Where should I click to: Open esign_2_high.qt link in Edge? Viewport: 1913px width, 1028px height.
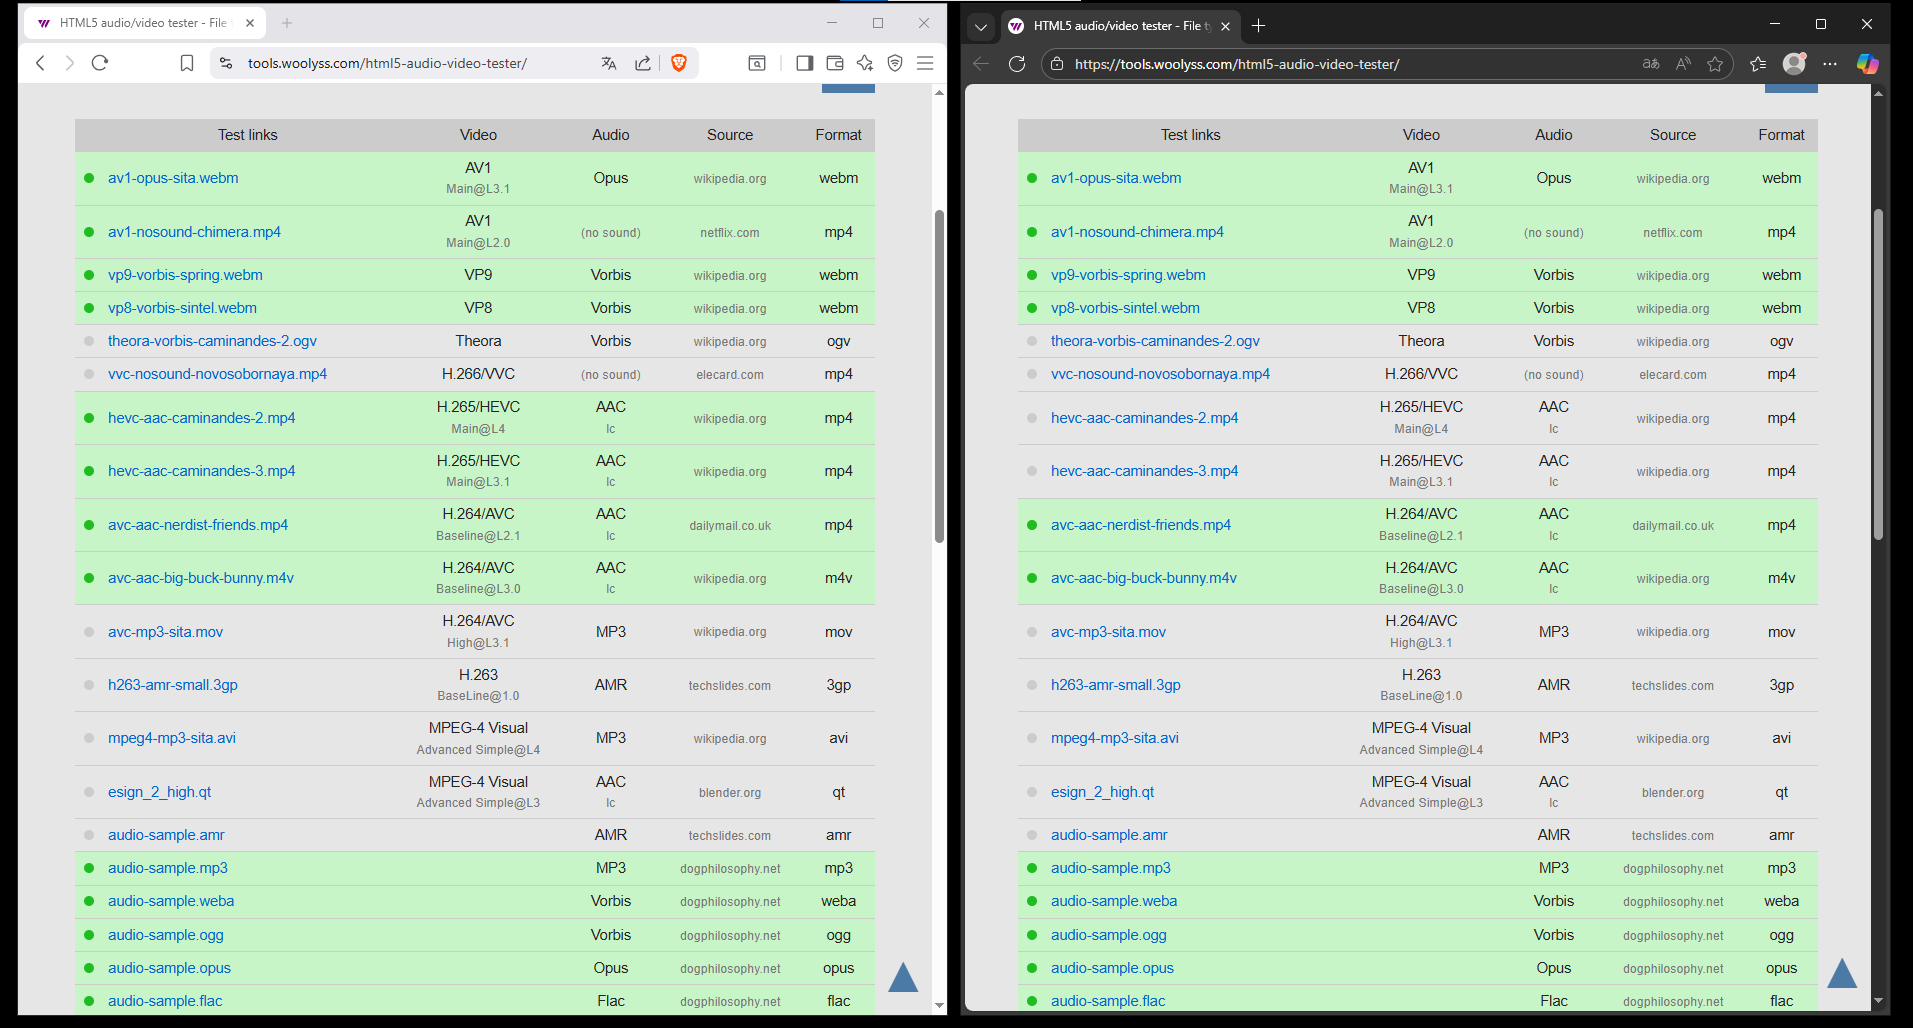[1102, 792]
